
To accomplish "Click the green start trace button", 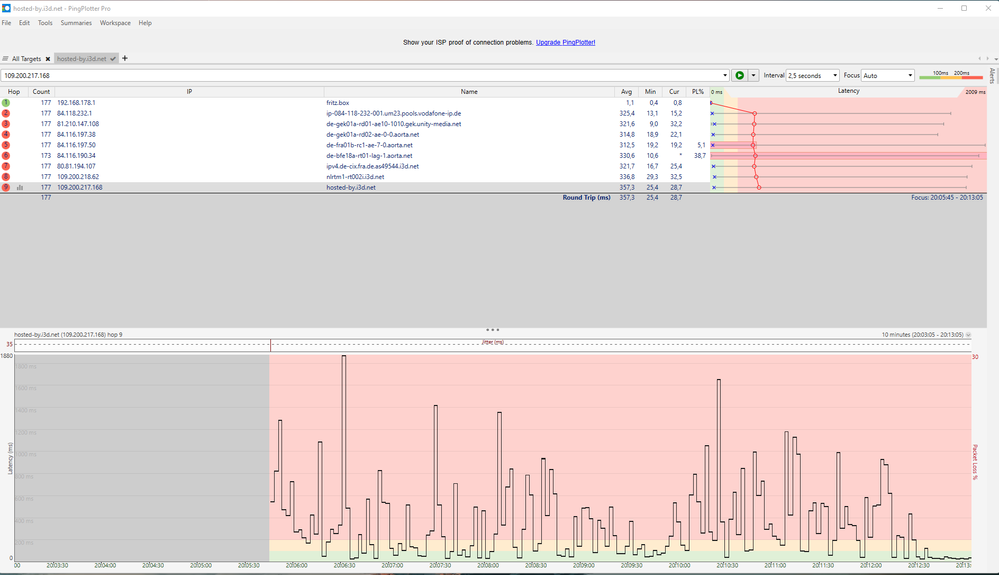I will point(739,75).
